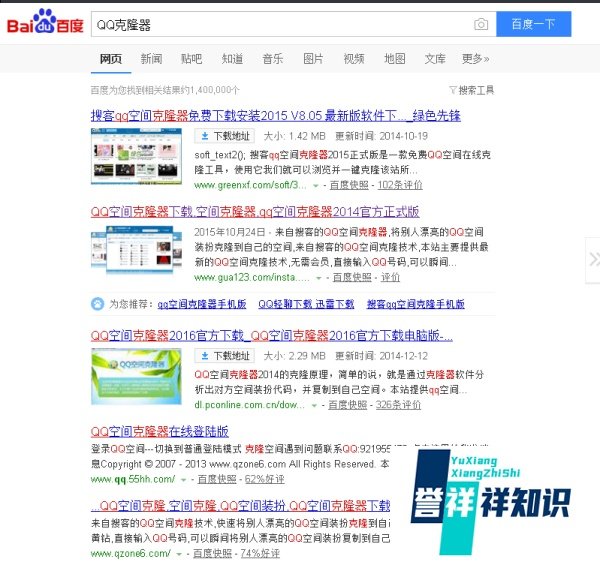This screenshot has height=568, width=600.
Task: Open result 搜客qq空间克隆器免费下载安装2015 V8.05
Action: click(276, 116)
